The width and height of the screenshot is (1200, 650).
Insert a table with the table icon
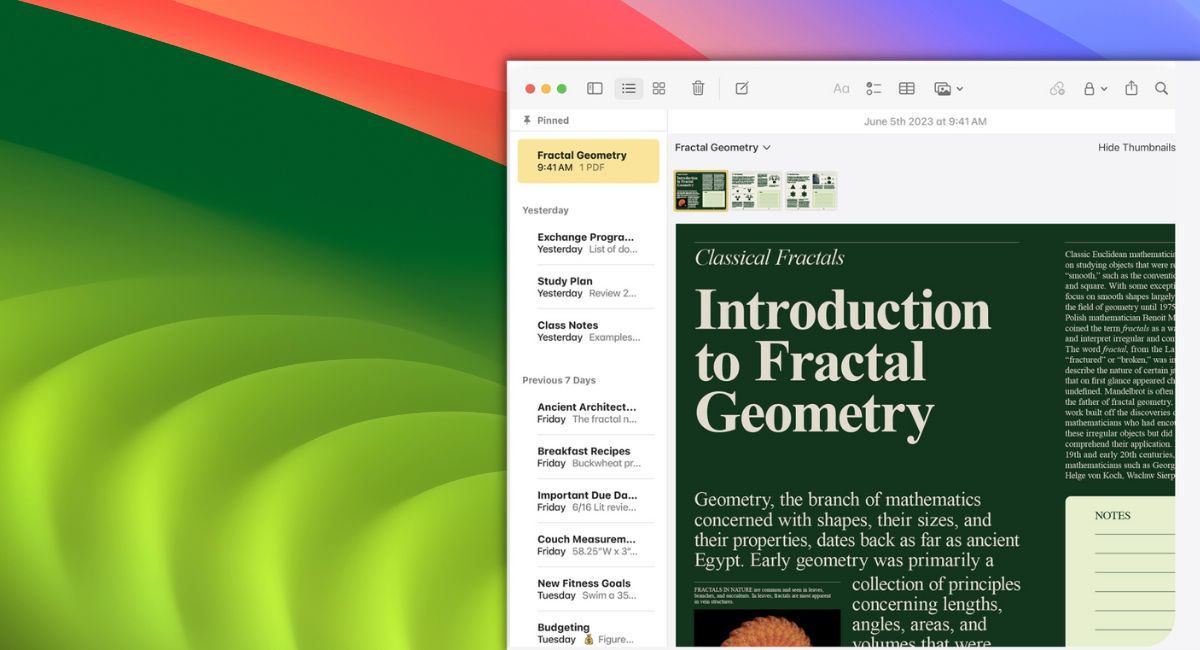(906, 88)
